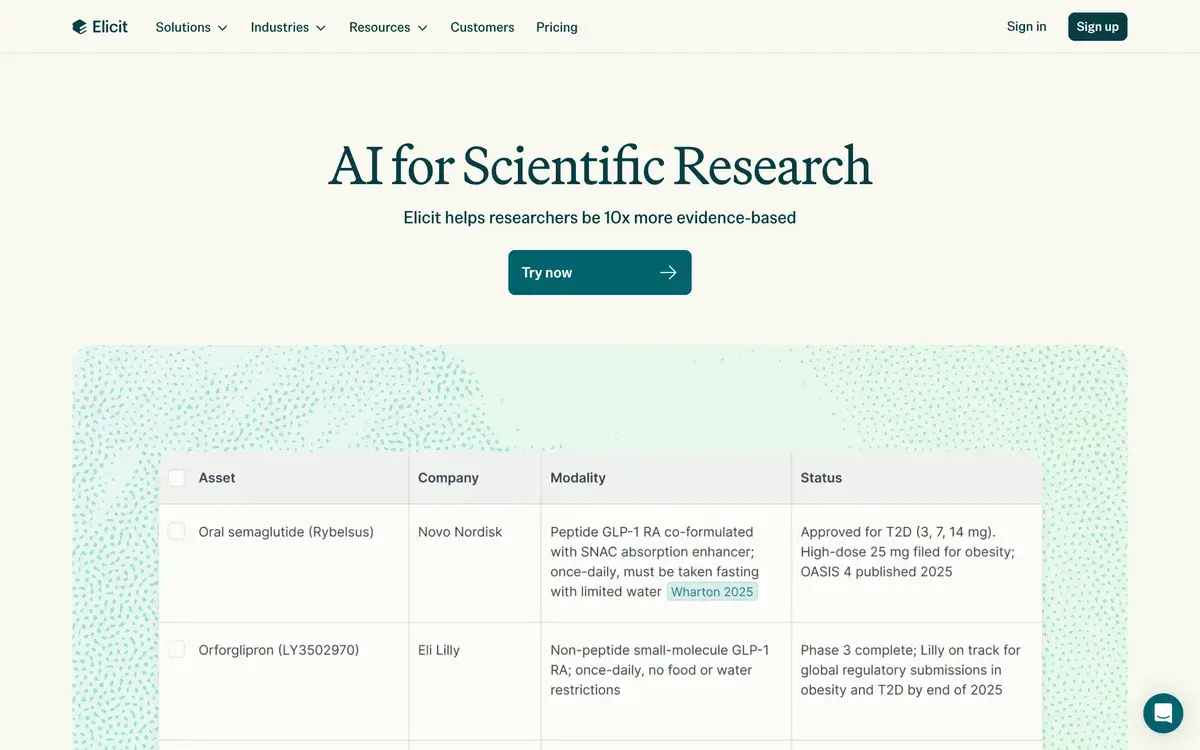Expand the Resources dropdown menu
The width and height of the screenshot is (1200, 750).
tap(388, 27)
